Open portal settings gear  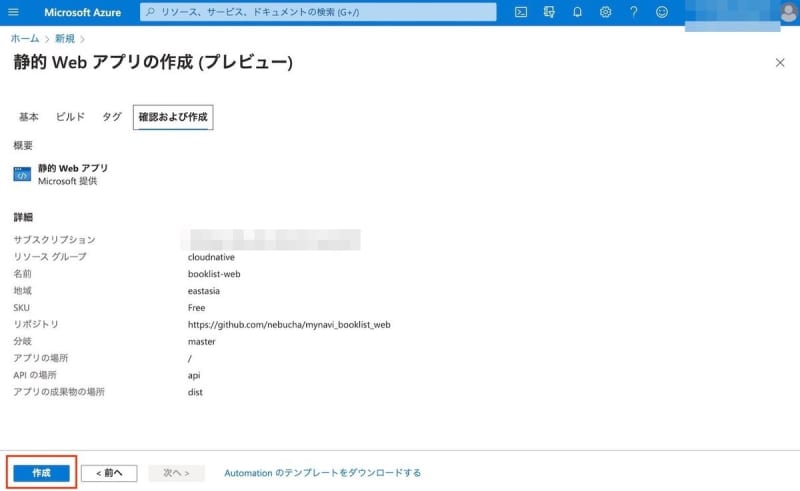[x=605, y=12]
